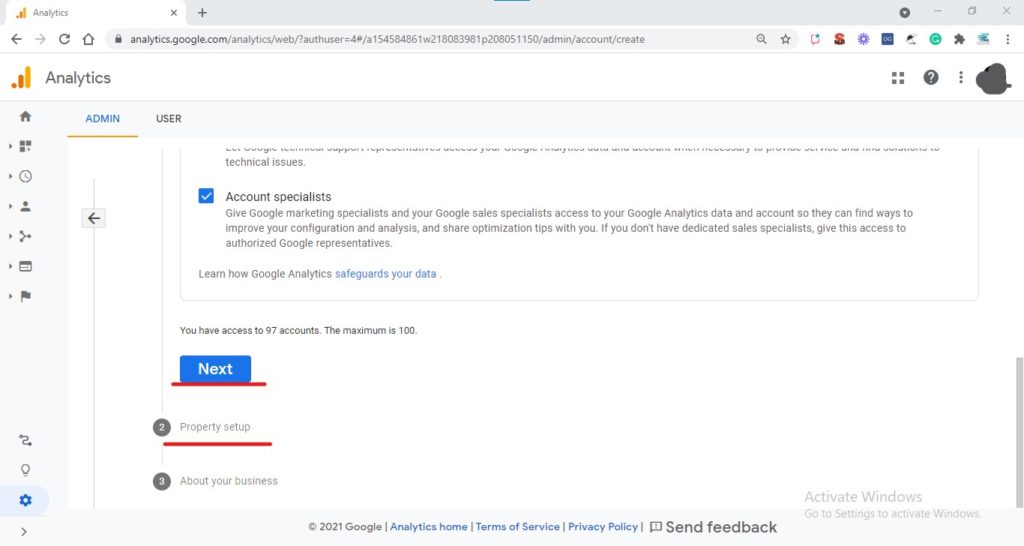Expand Realtime reports arrow
1024x546 pixels.
[x=10, y=176]
